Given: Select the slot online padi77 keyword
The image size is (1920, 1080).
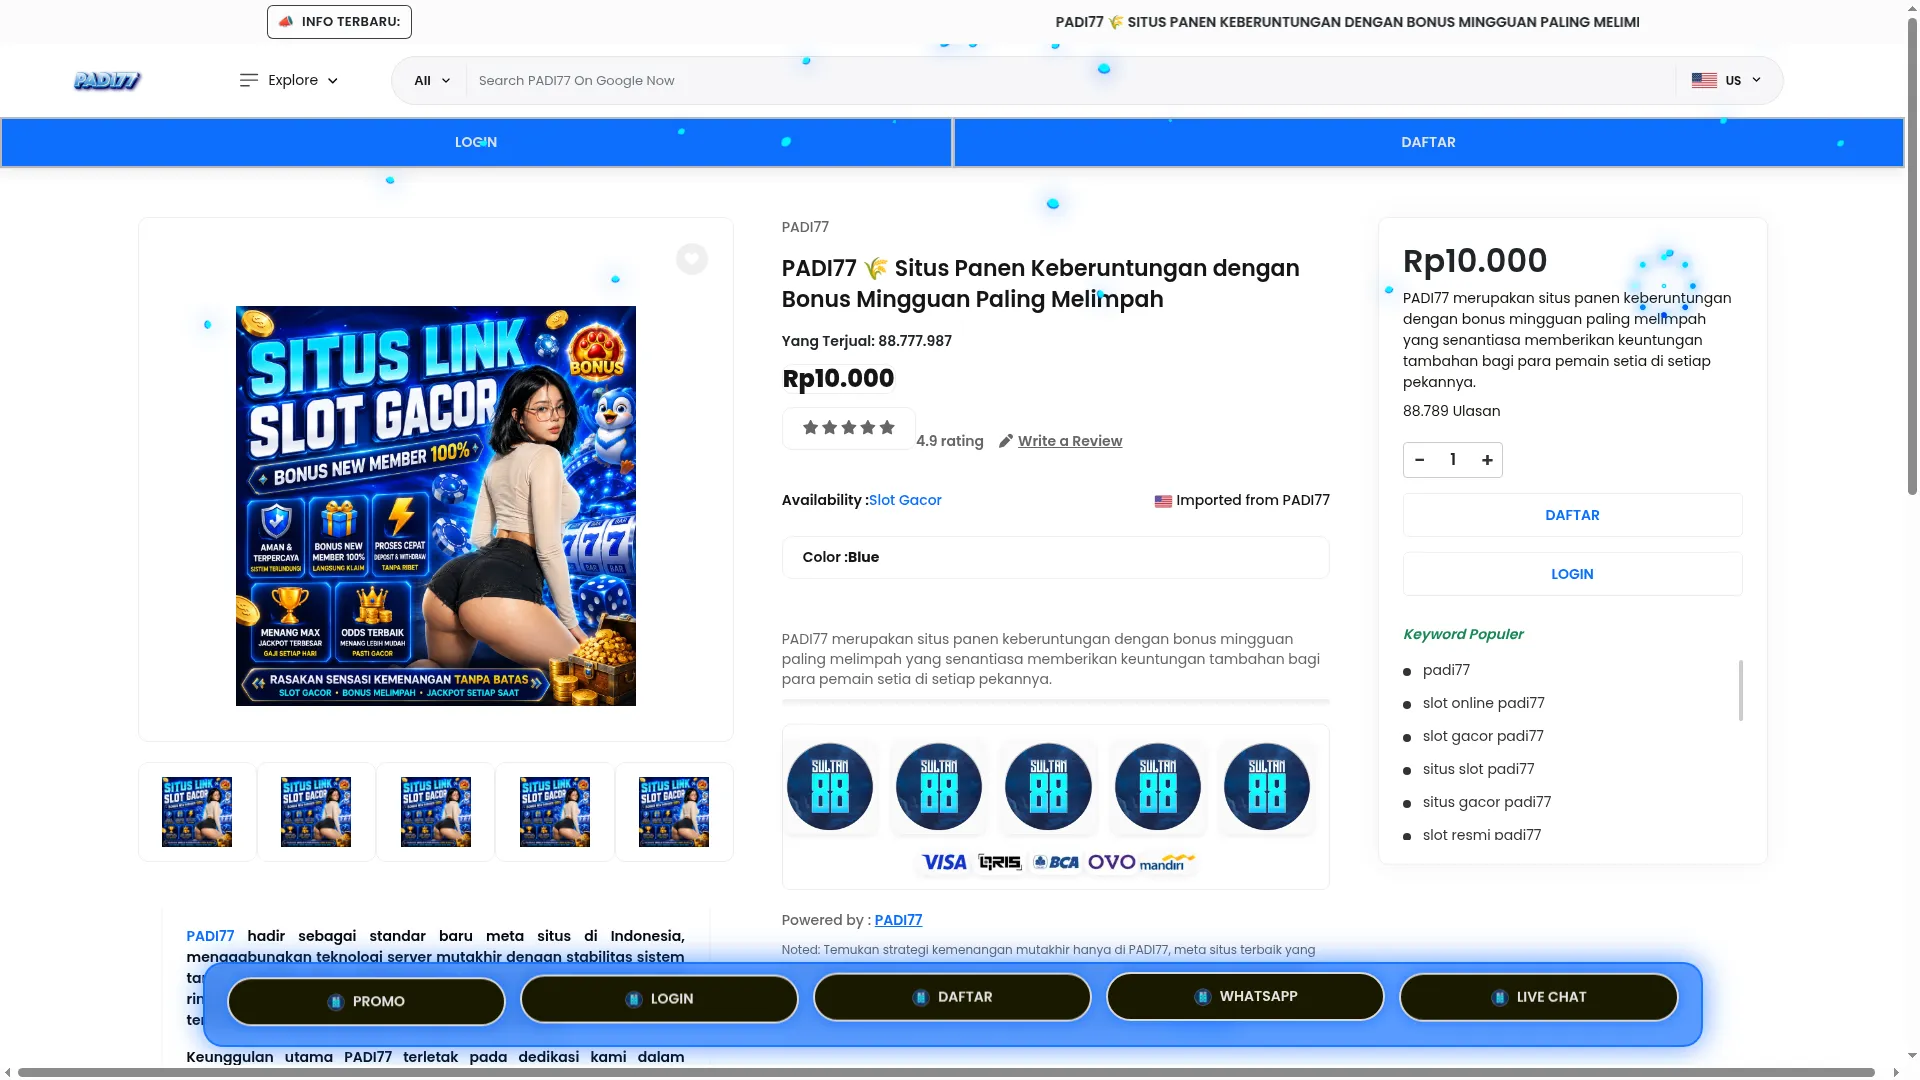Looking at the screenshot, I should 1483,703.
